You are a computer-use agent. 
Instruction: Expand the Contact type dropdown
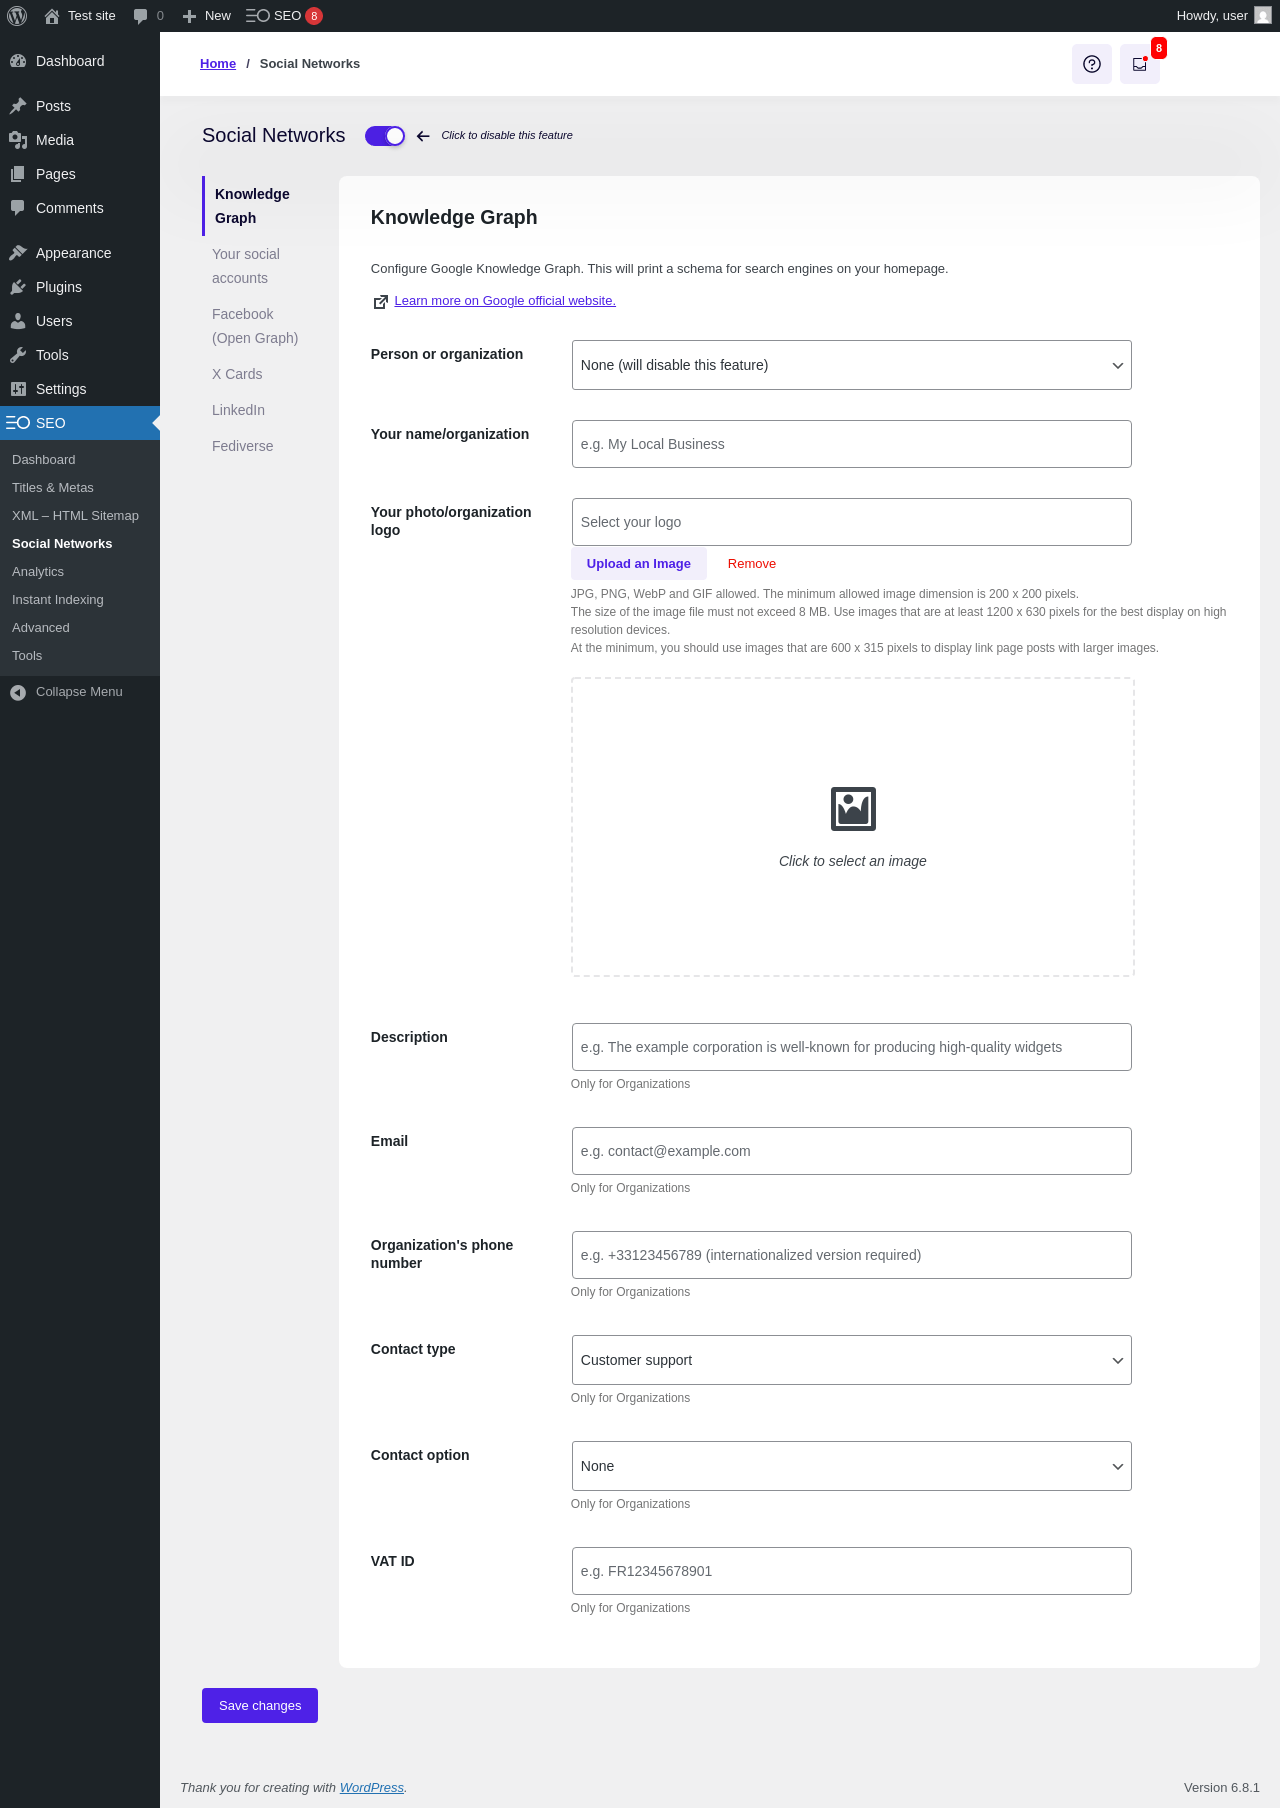pyautogui.click(x=851, y=1360)
